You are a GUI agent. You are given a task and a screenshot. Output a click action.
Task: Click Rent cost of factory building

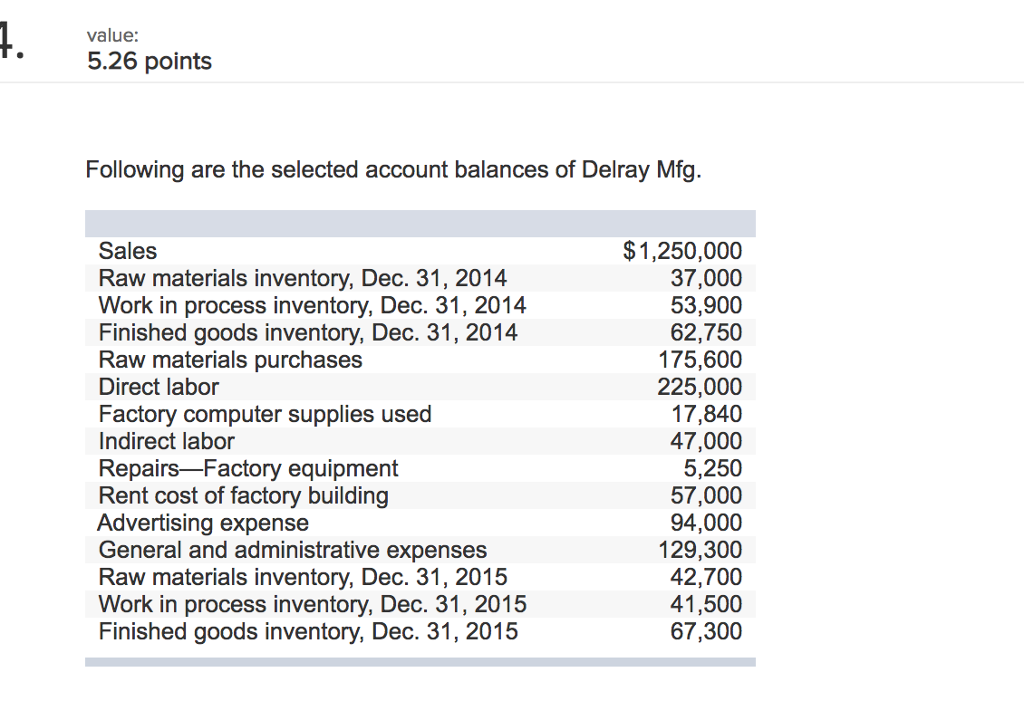[x=243, y=495]
